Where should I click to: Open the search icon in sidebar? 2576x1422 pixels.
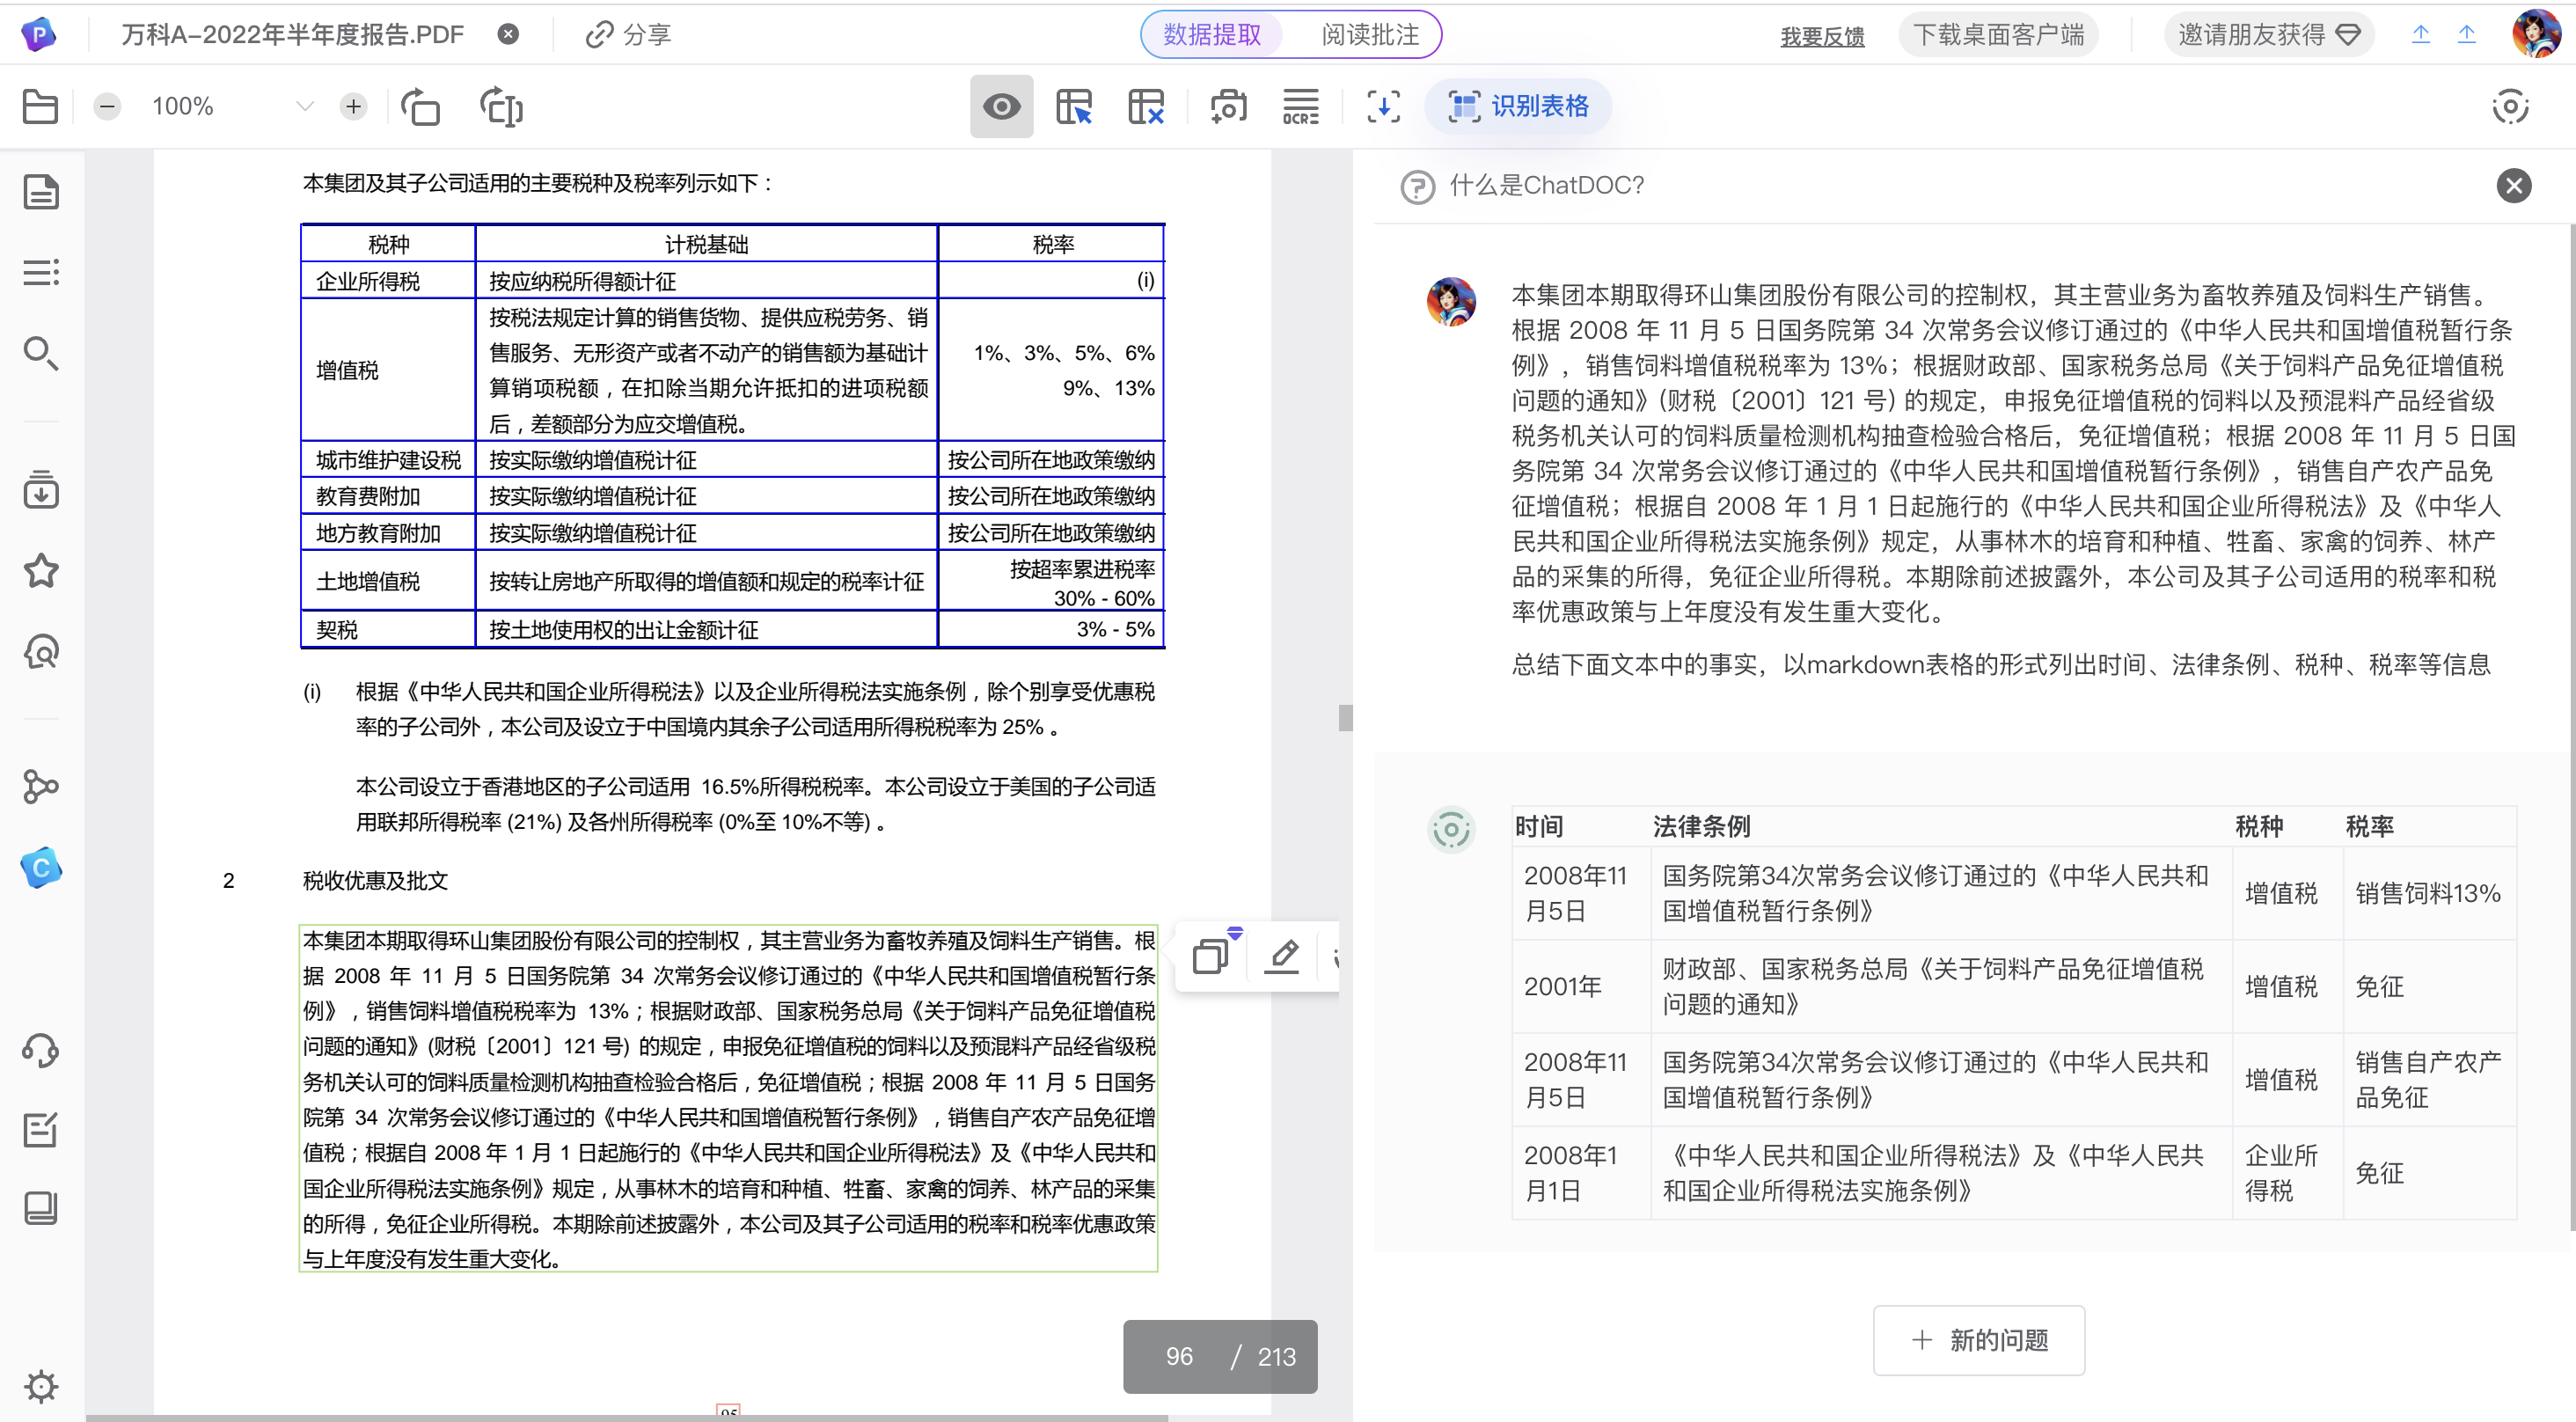tap(40, 353)
